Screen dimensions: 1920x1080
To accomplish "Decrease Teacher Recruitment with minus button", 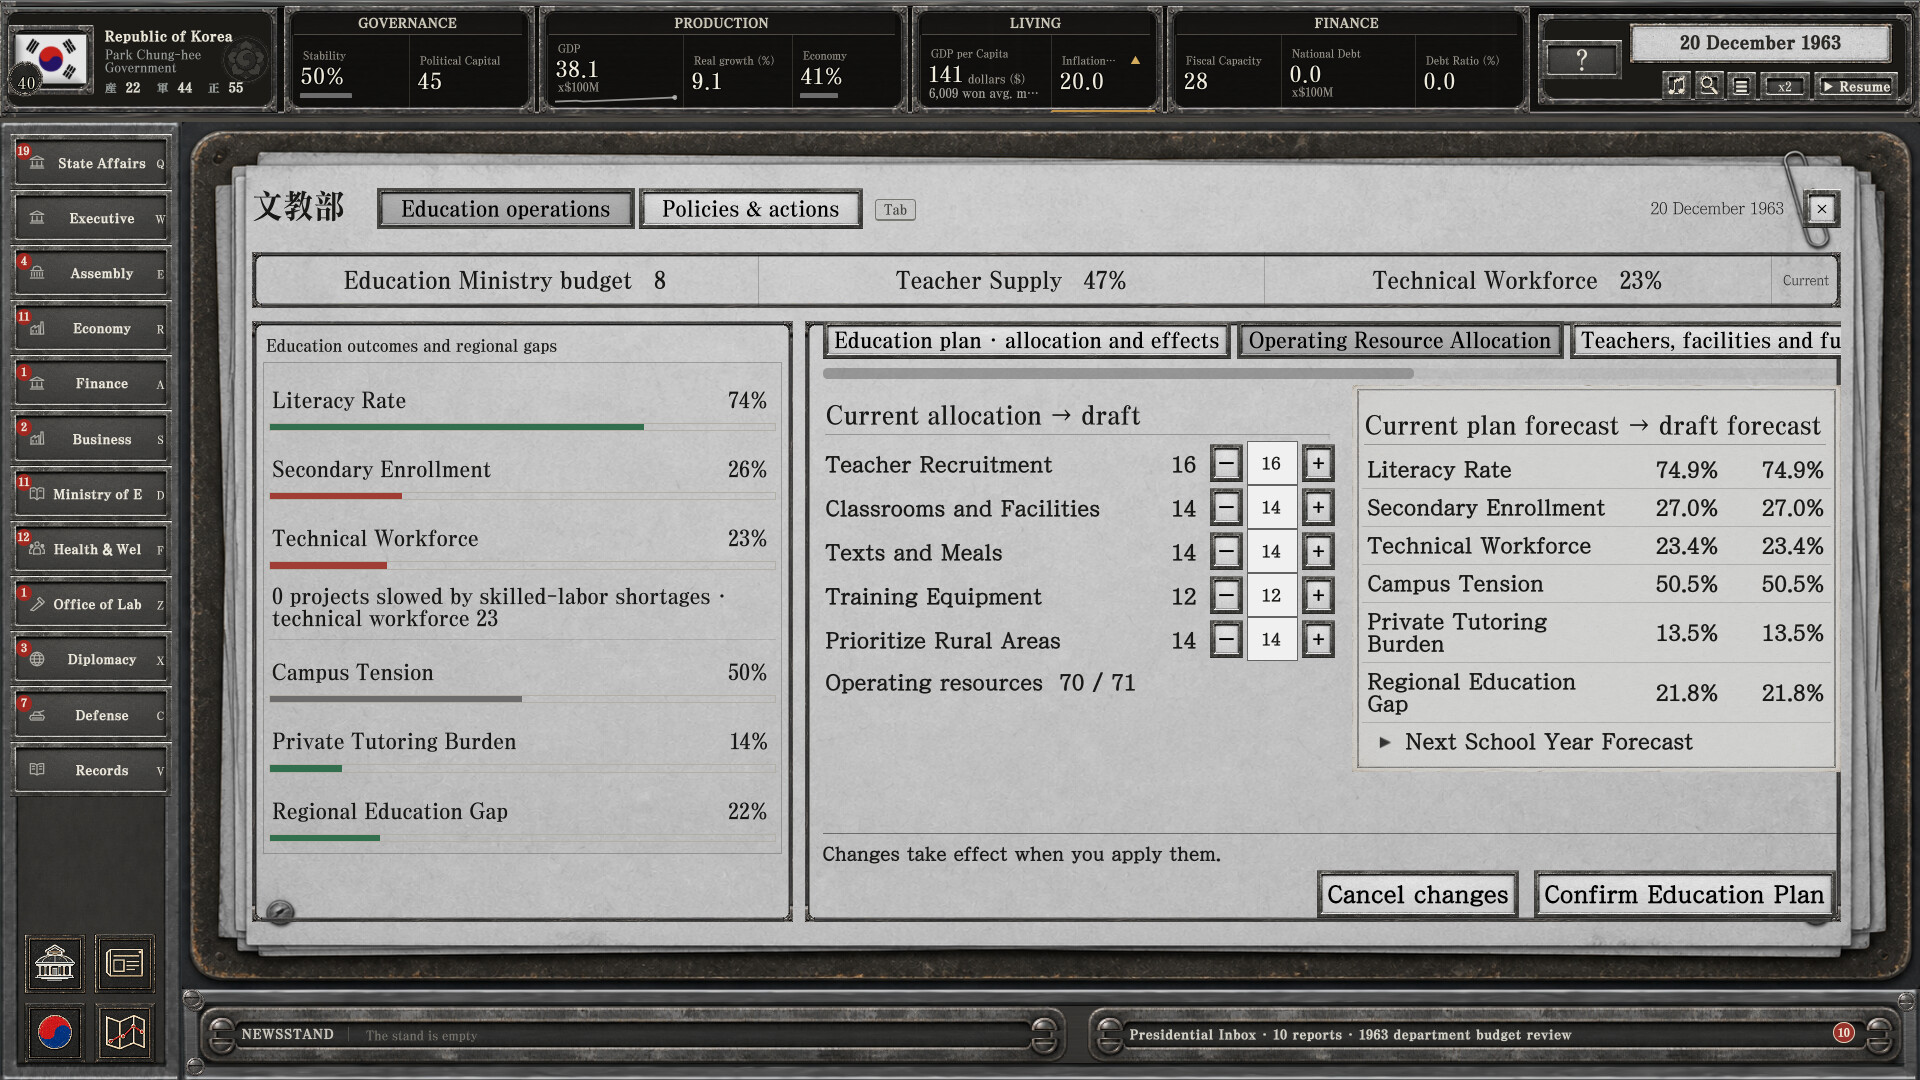I will [1226, 463].
